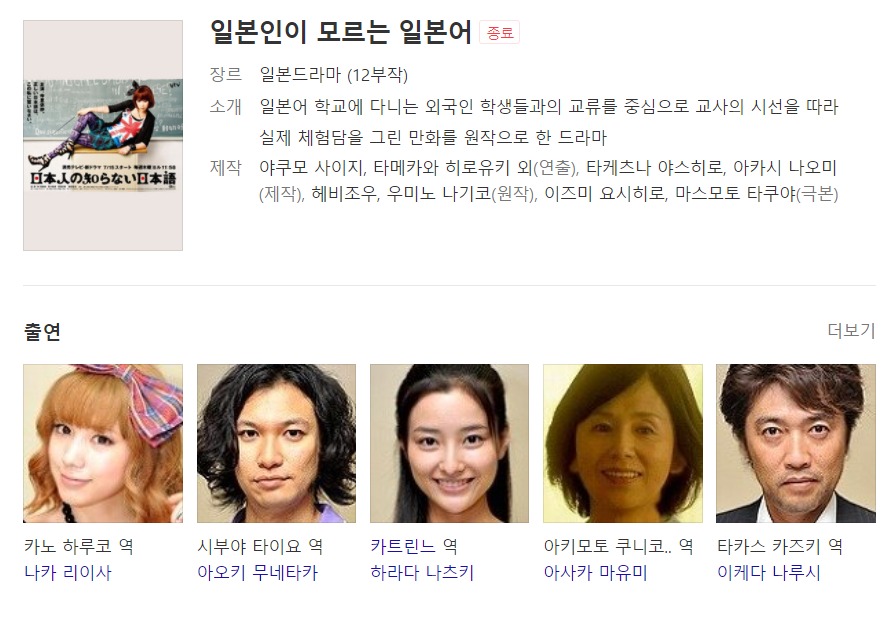Follow the 아오키 무네타카 actor link
This screenshot has width=893, height=617.
point(257,572)
